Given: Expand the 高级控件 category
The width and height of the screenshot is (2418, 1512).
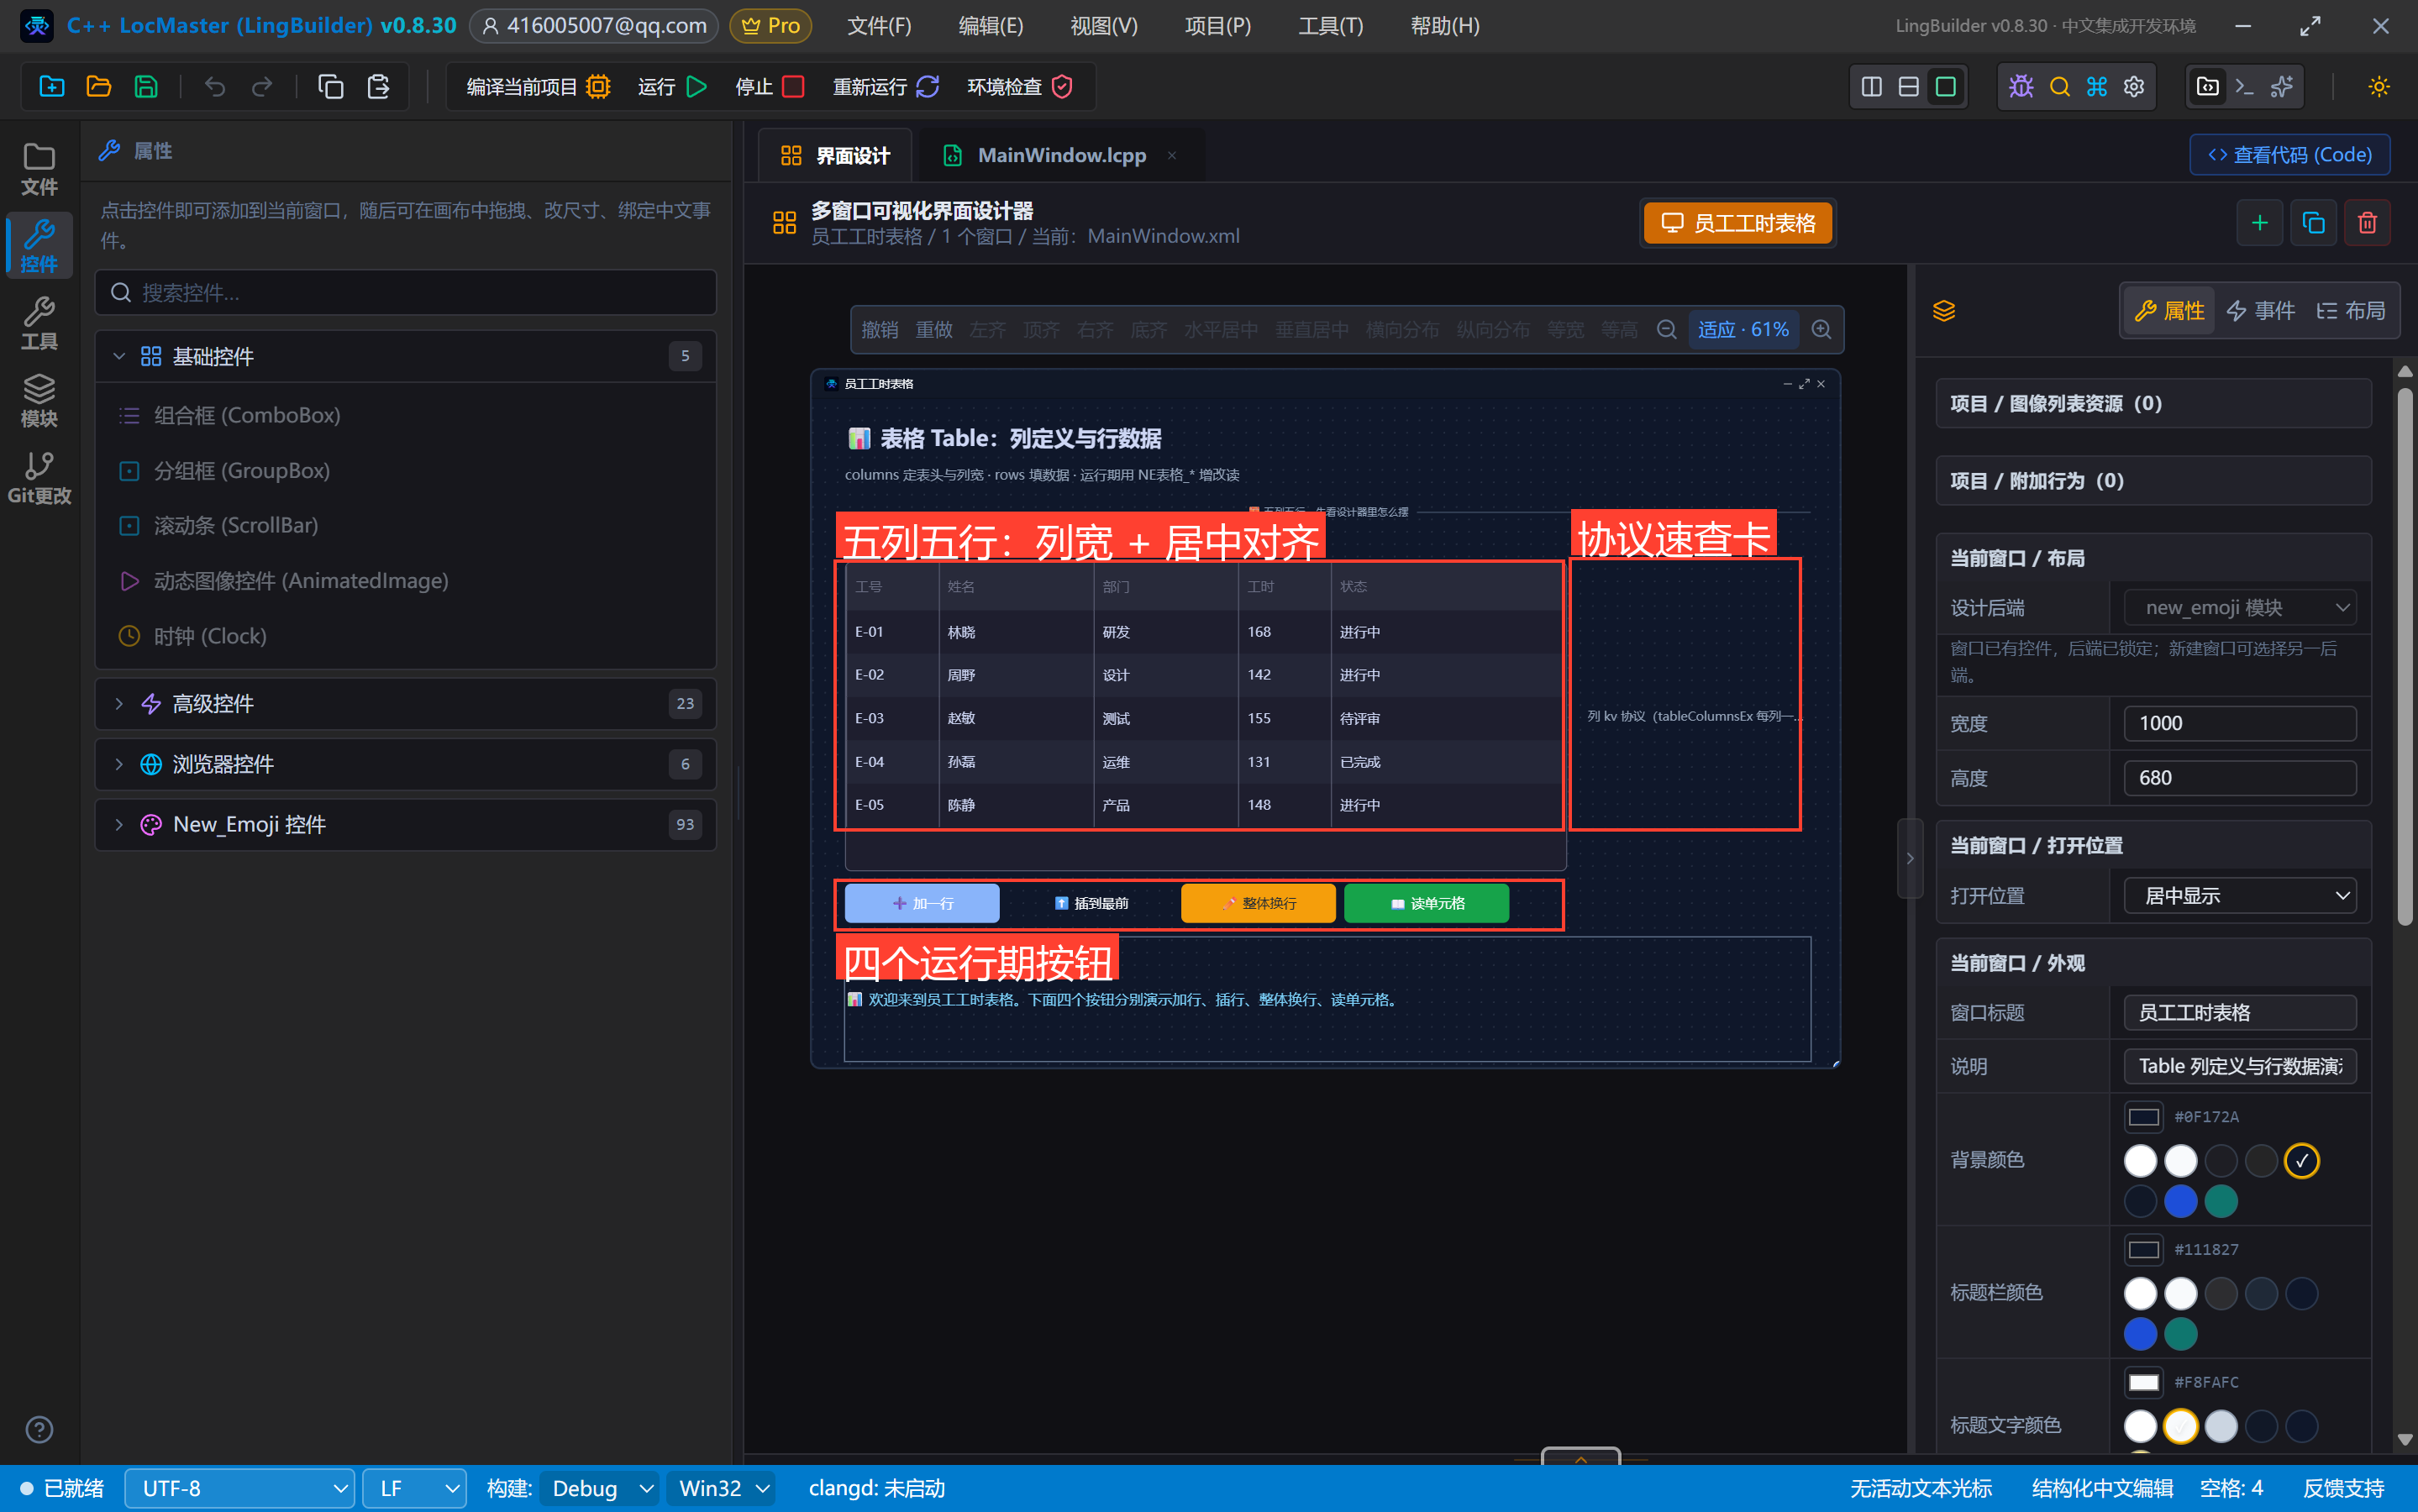Looking at the screenshot, I should [x=405, y=704].
